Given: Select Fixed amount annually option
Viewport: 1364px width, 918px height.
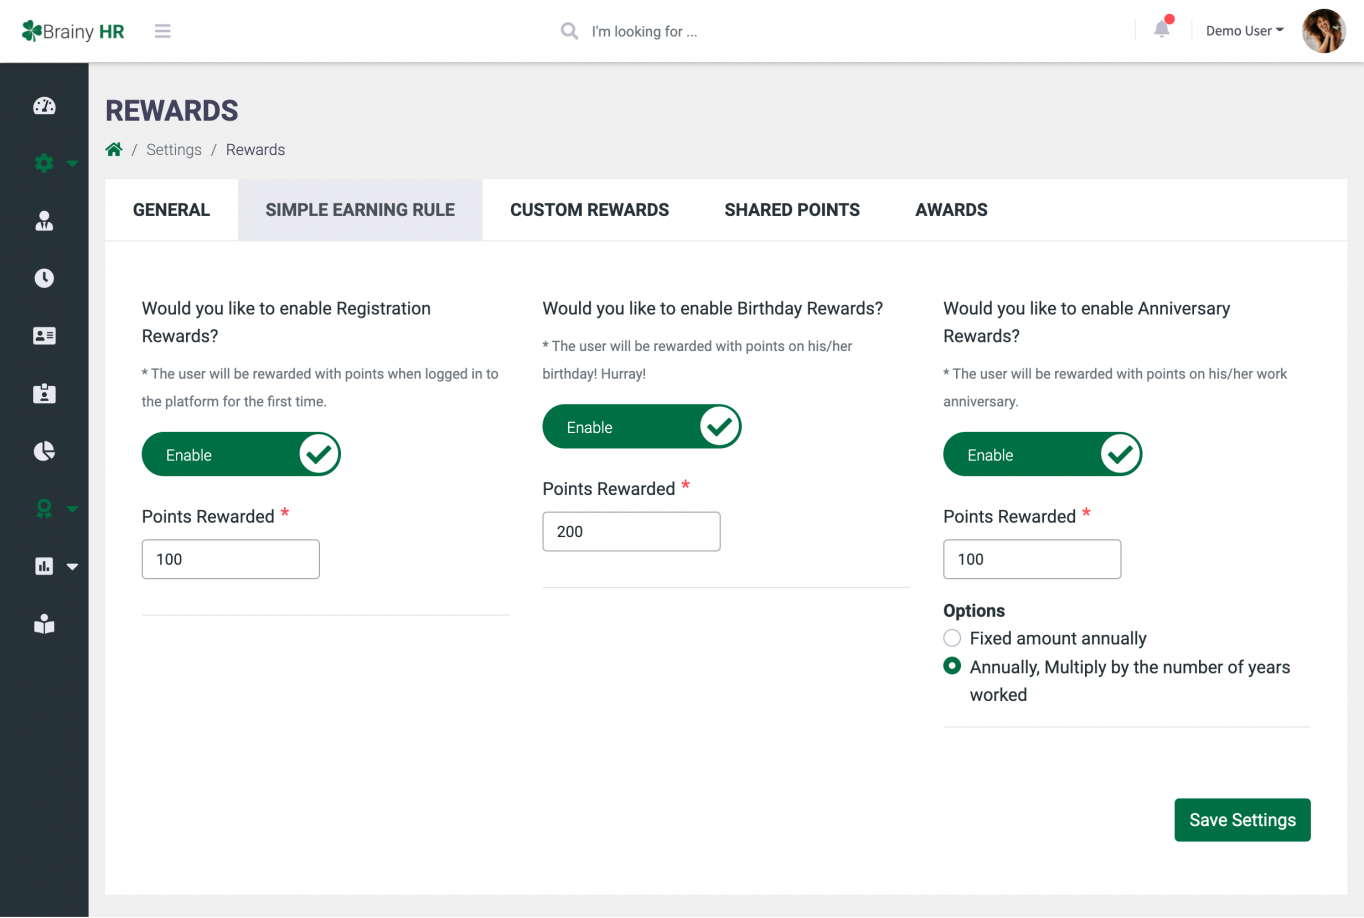Looking at the screenshot, I should [x=952, y=638].
